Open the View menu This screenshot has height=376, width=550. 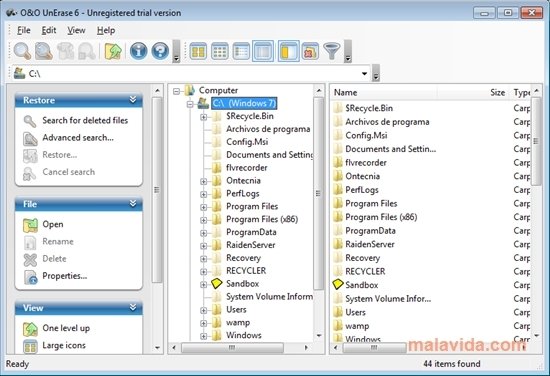76,31
